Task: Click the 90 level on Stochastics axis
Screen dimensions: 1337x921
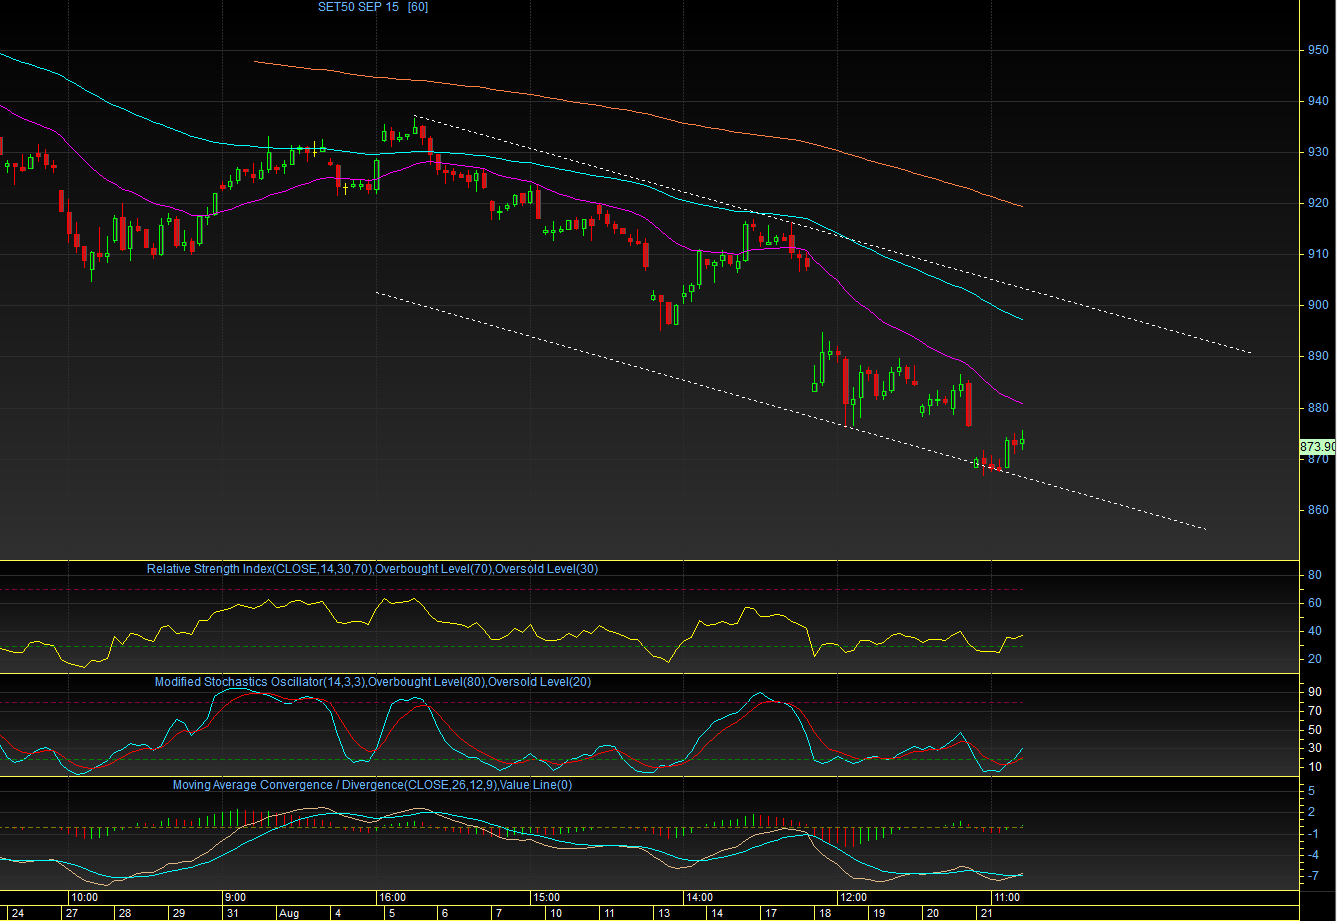Action: tap(1315, 692)
